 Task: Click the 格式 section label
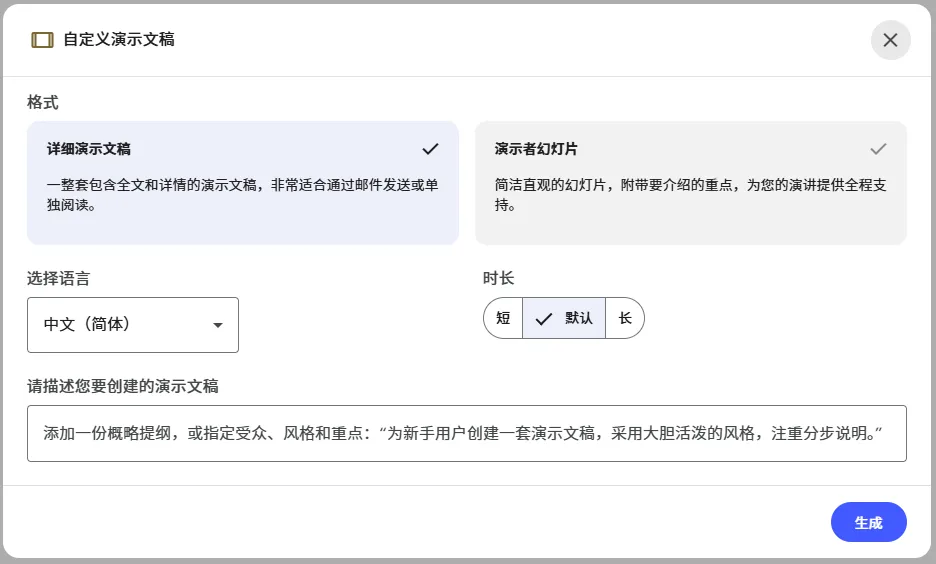[x=43, y=102]
